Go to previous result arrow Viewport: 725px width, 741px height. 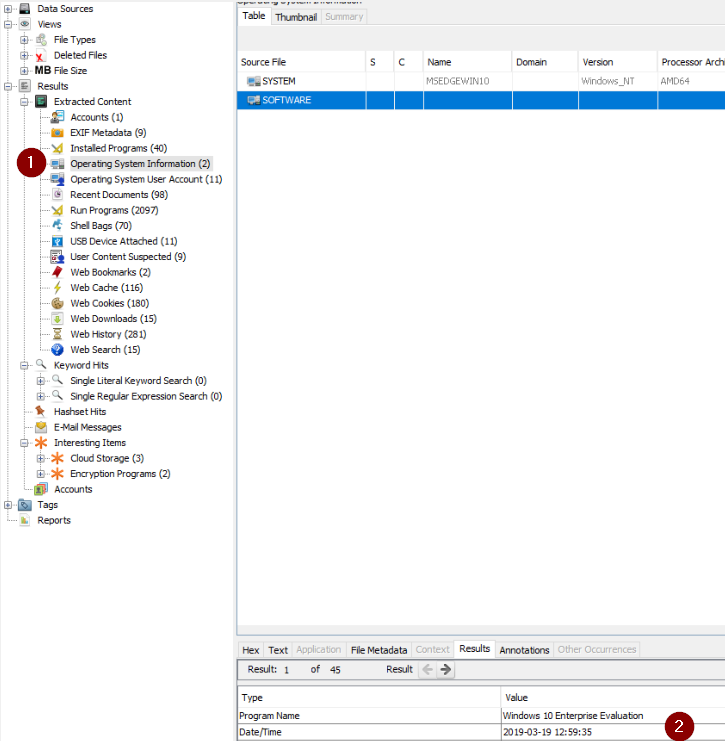(x=428, y=670)
